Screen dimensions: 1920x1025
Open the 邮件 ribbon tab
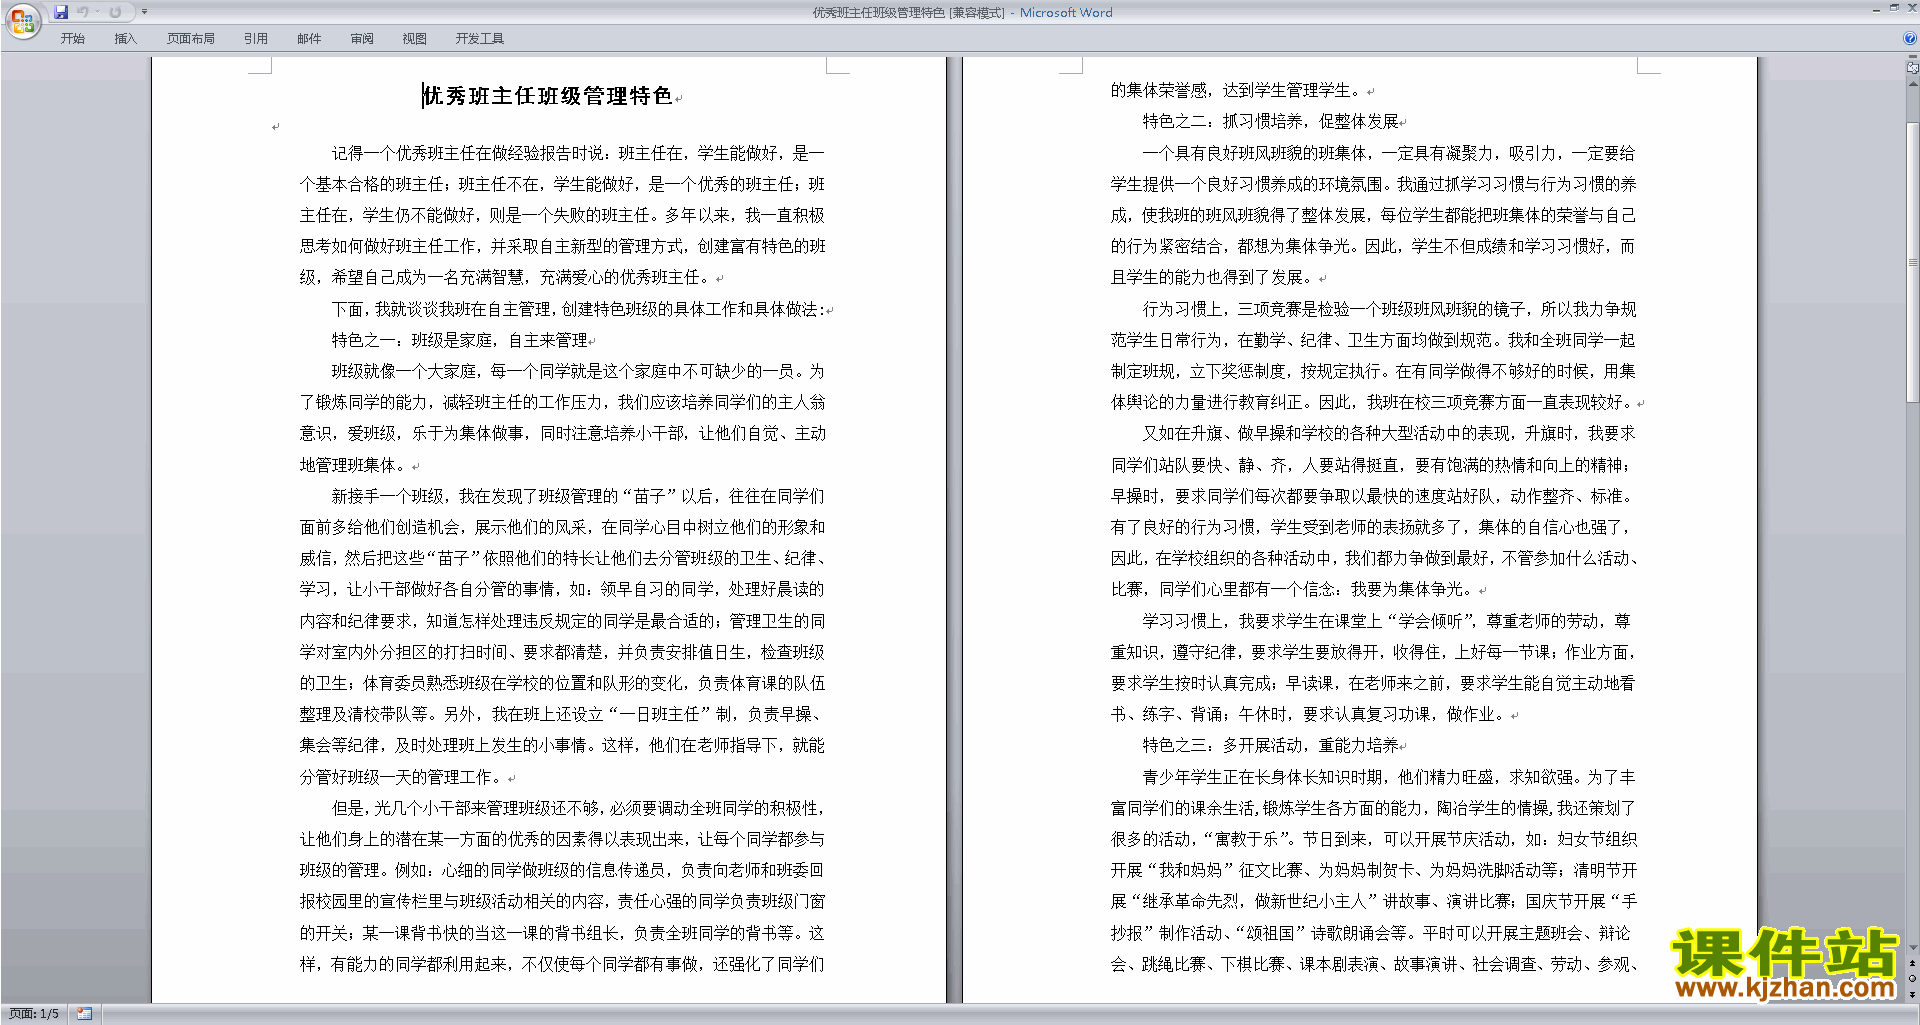(309, 38)
